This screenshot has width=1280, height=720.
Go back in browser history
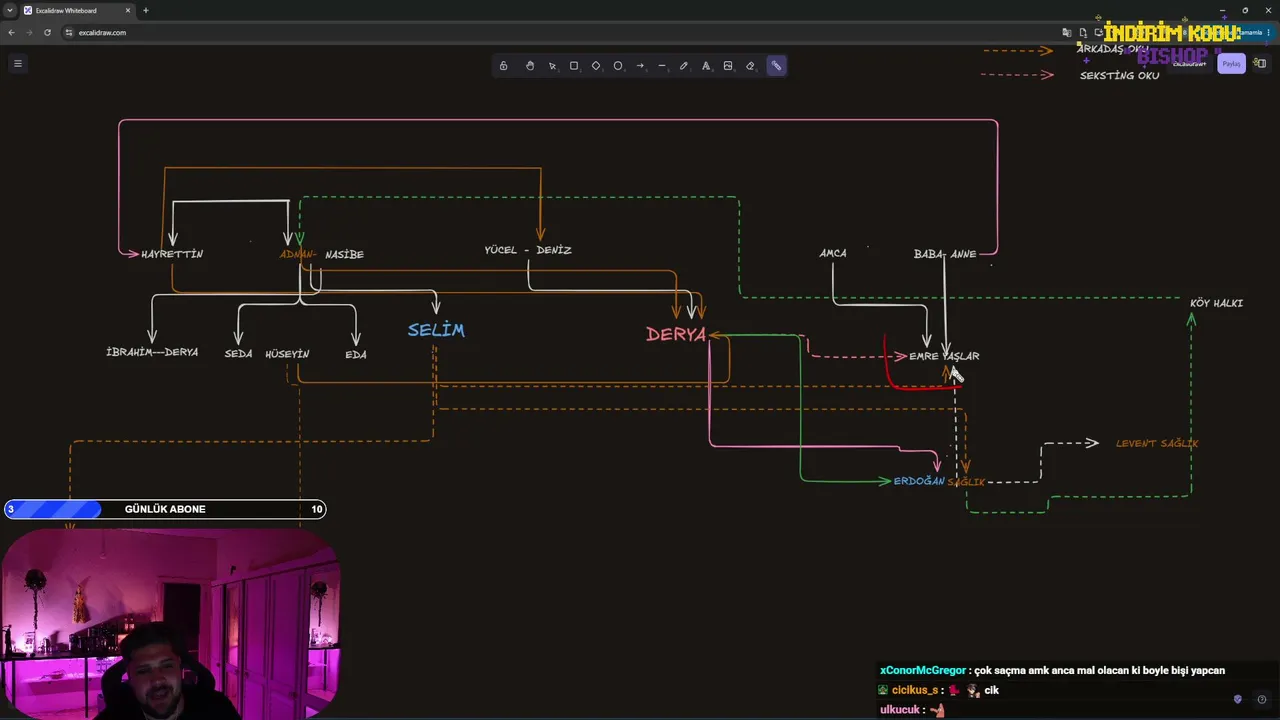[11, 32]
